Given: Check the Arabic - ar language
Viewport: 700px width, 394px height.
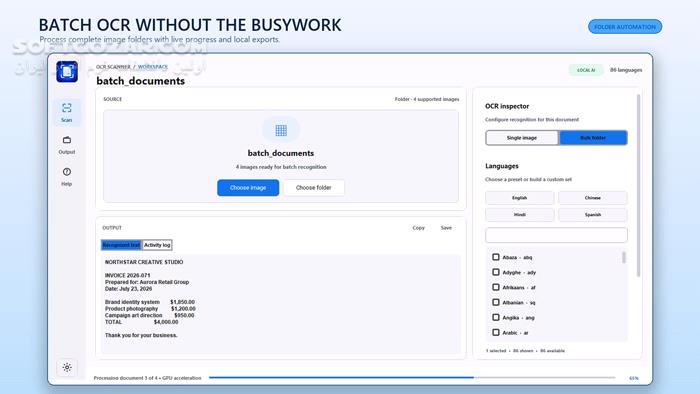Looking at the screenshot, I should click(496, 332).
